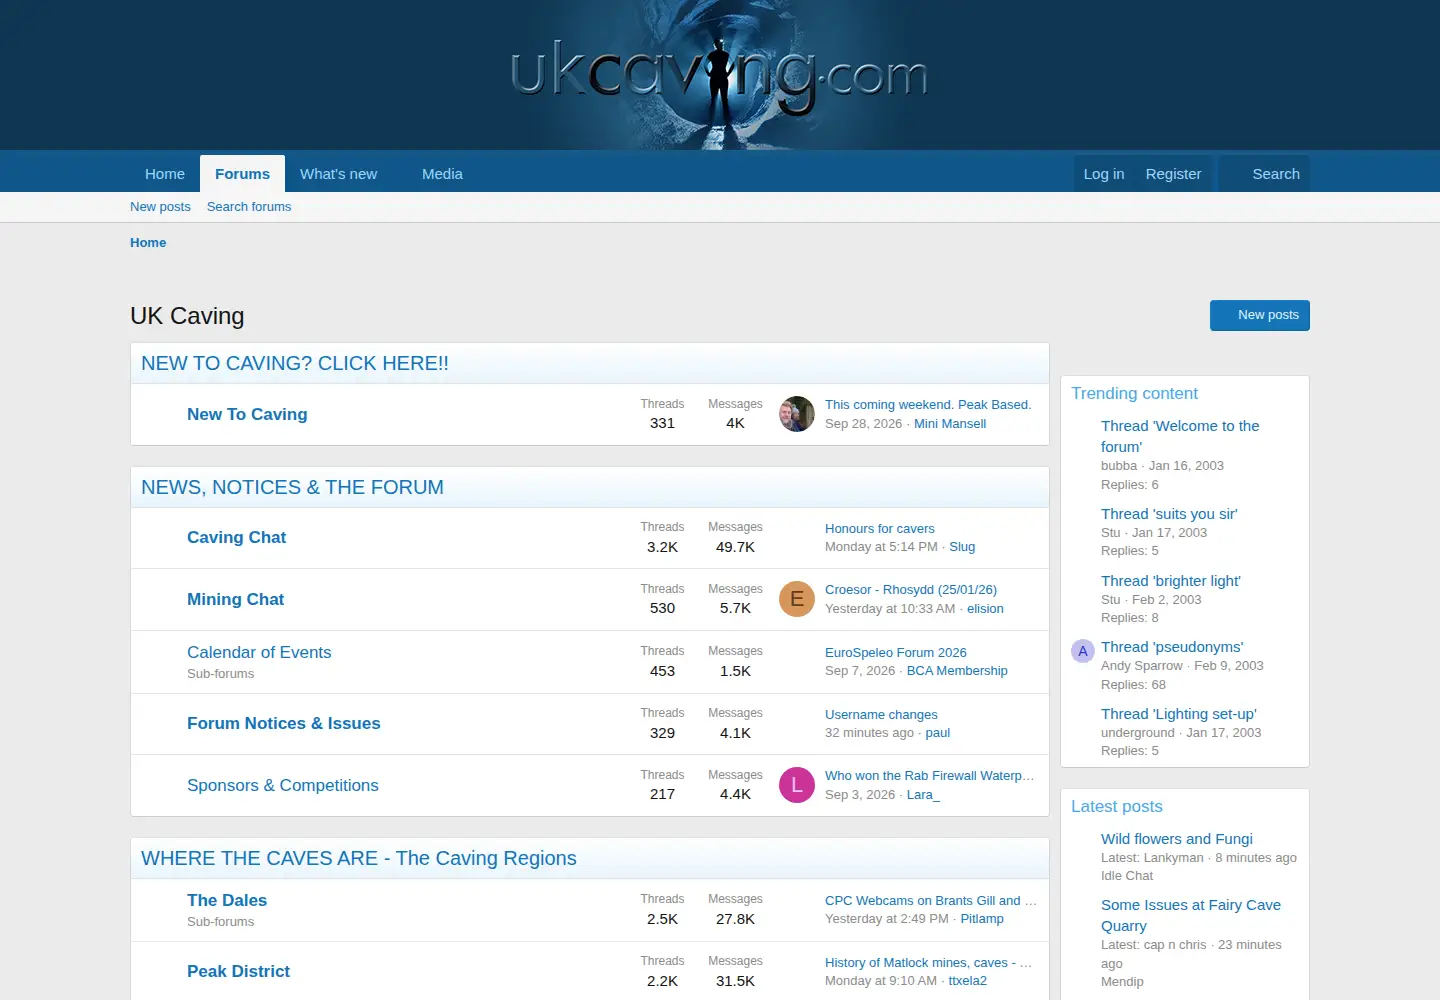Open thread 'This coming weekend. Peak Based.'
1440x1000 pixels.
pyautogui.click(x=928, y=405)
